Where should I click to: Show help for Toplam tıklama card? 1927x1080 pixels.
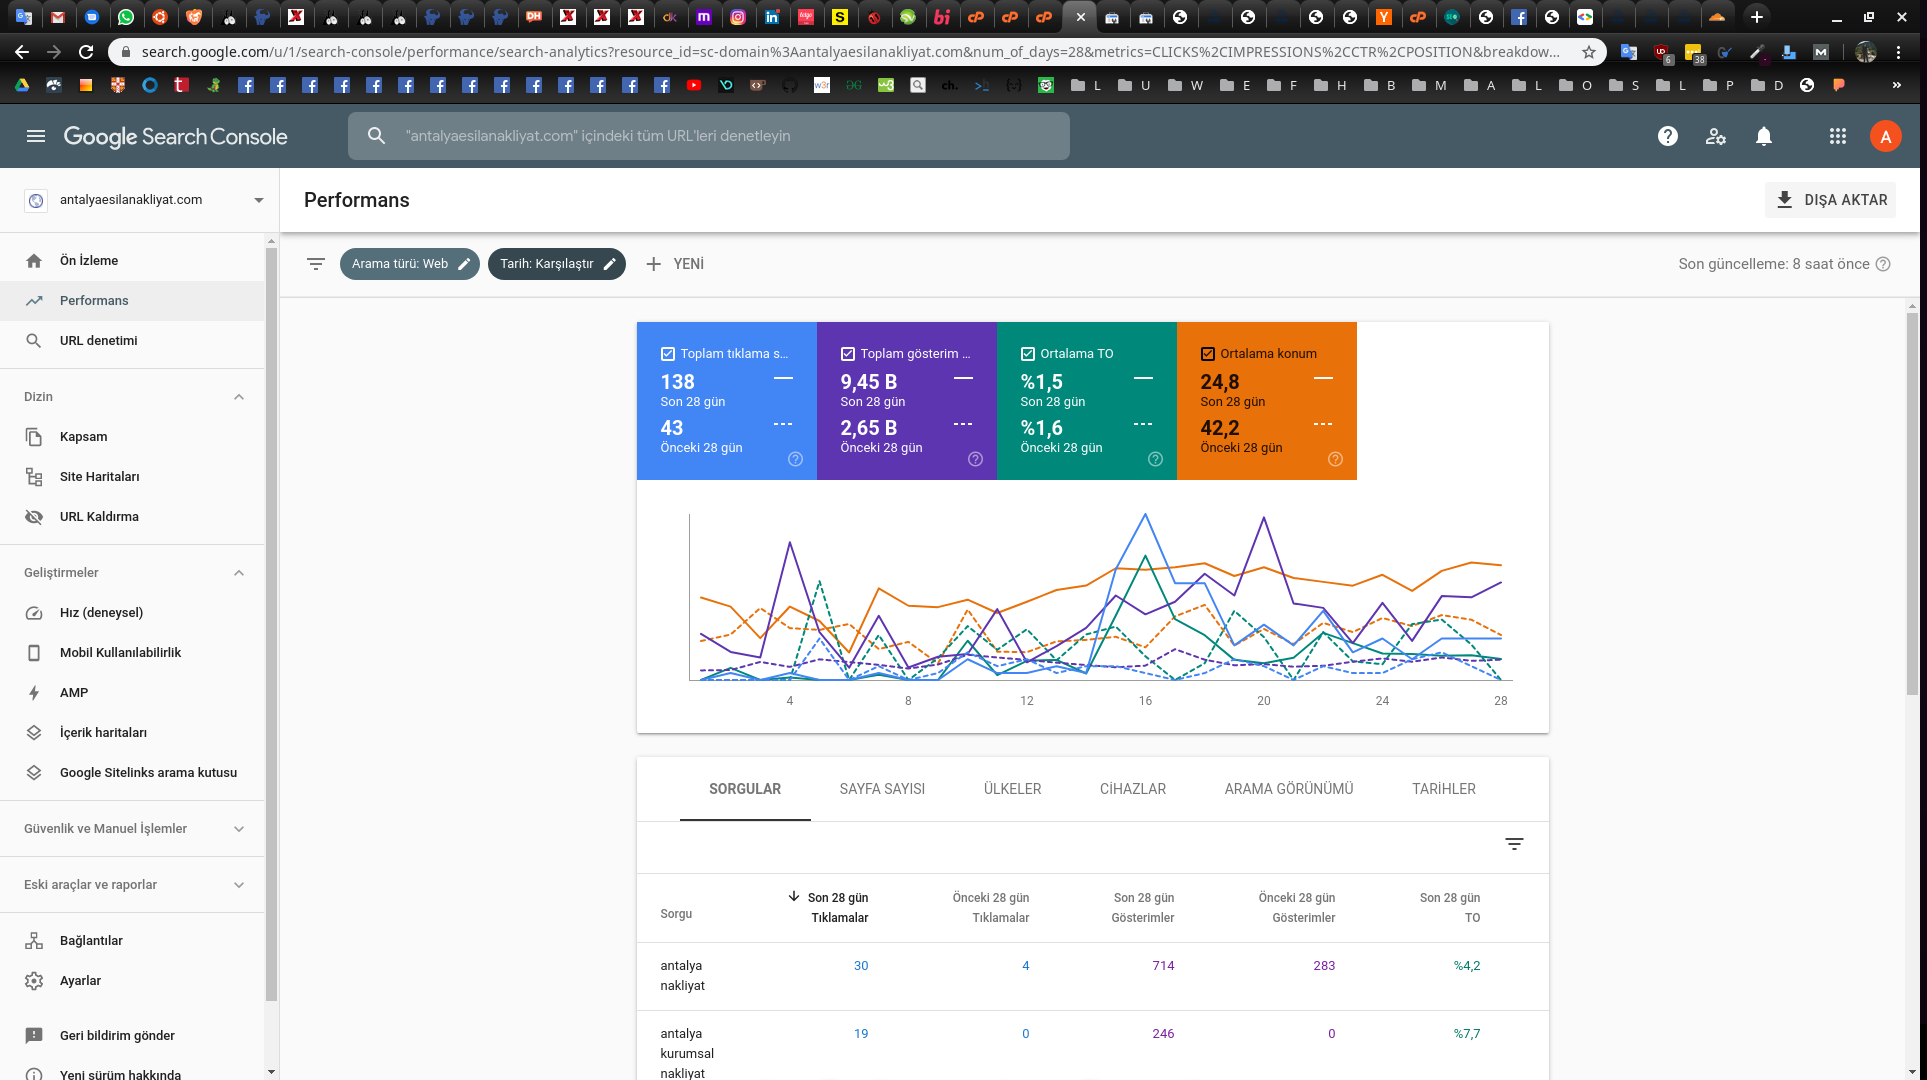pos(796,459)
